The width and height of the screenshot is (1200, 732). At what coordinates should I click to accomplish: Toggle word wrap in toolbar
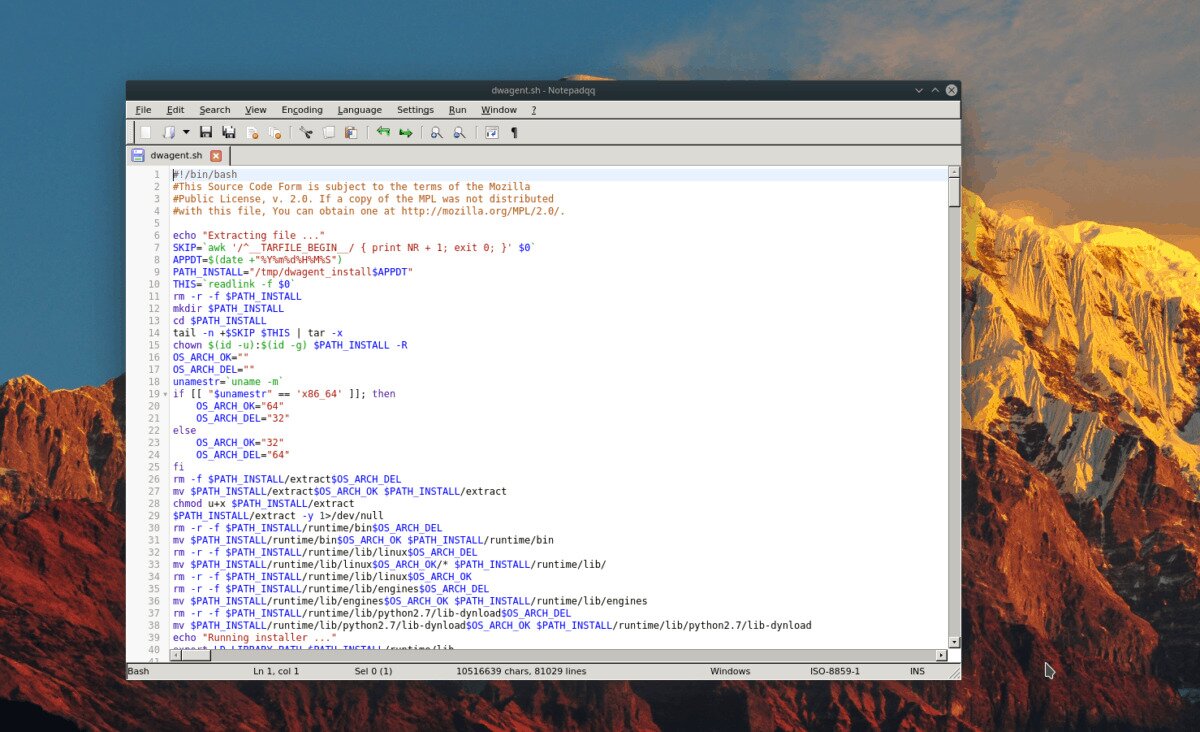(492, 132)
